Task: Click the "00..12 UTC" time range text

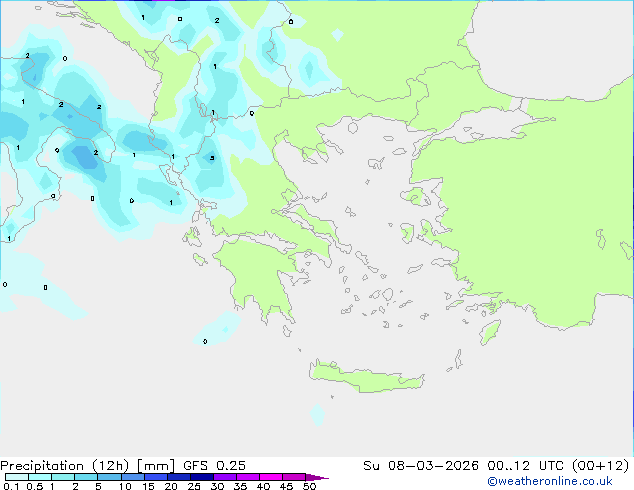Action: 526,466
